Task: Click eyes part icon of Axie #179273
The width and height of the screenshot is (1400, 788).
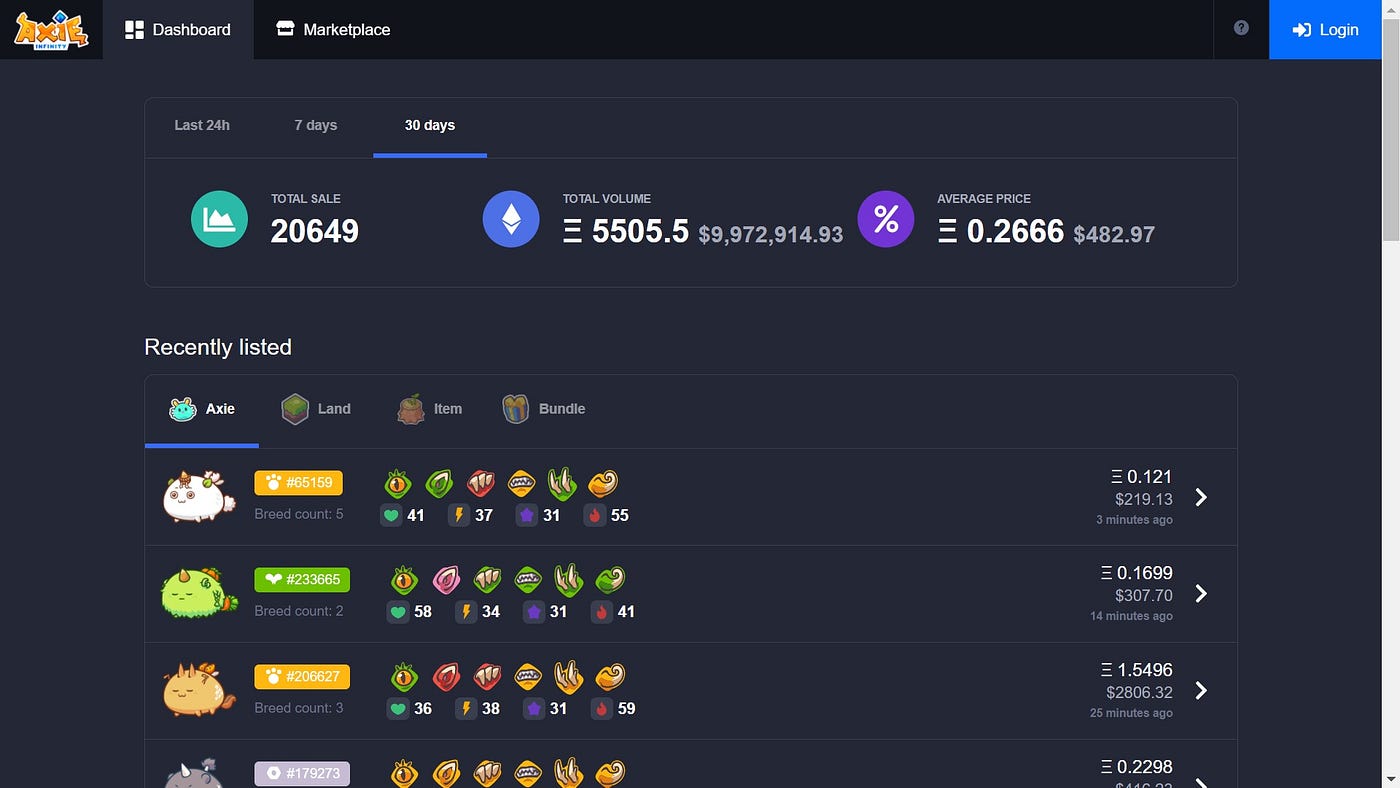Action: coord(404,774)
